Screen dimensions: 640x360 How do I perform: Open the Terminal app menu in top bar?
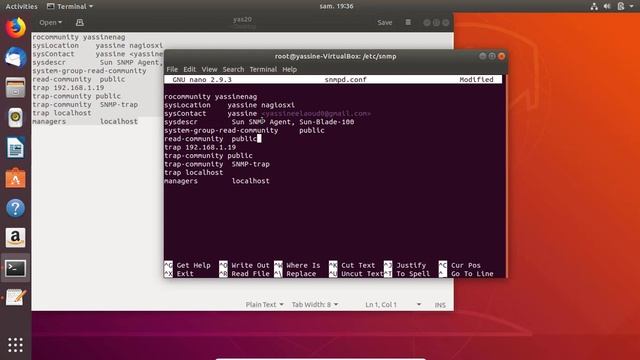(x=70, y=7)
